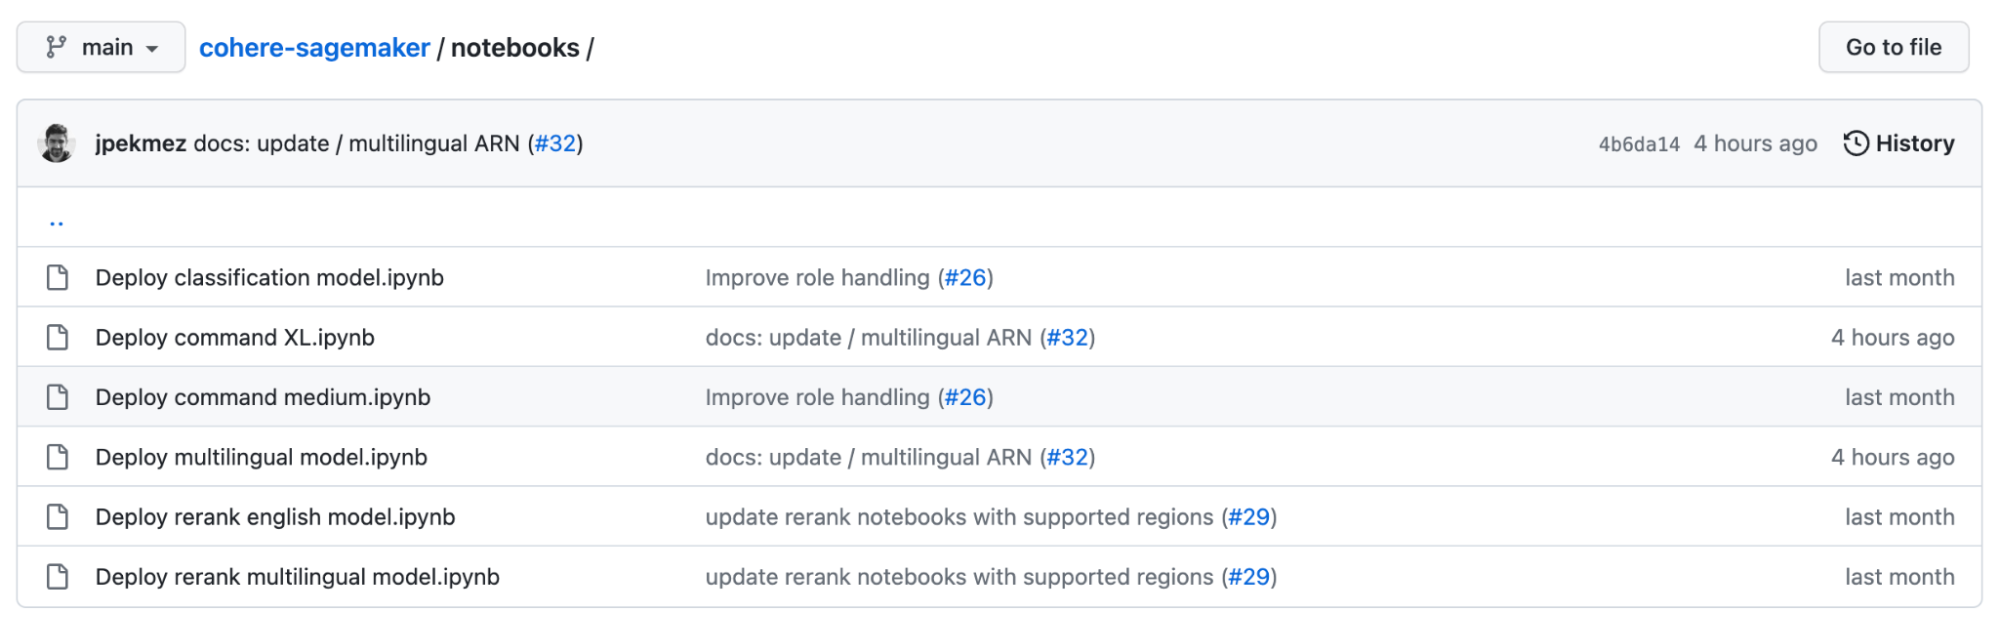Viewport: 1999px width, 633px height.
Task: Click the History clock icon
Action: (1855, 143)
